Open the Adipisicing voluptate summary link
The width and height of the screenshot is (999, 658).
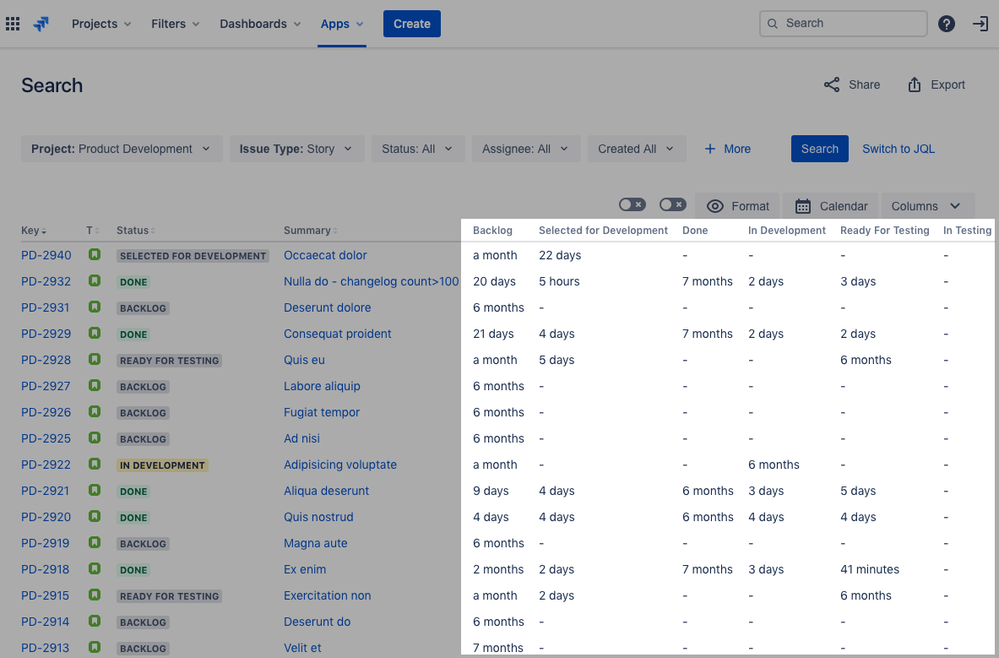coord(340,464)
